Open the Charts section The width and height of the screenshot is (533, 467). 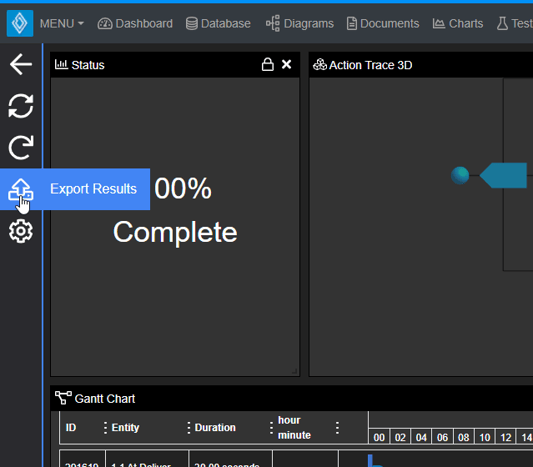[458, 24]
